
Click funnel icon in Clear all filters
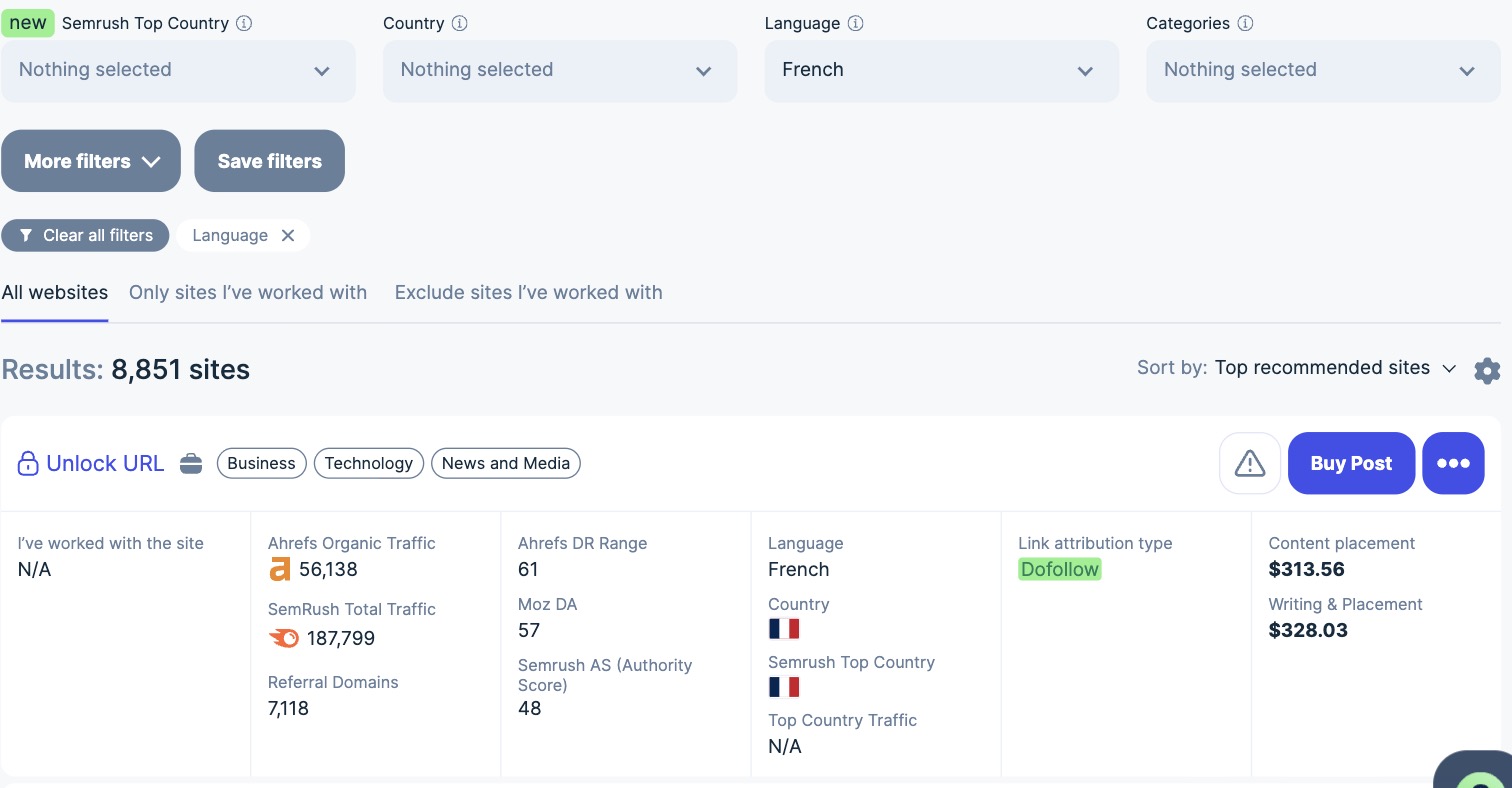pos(27,236)
